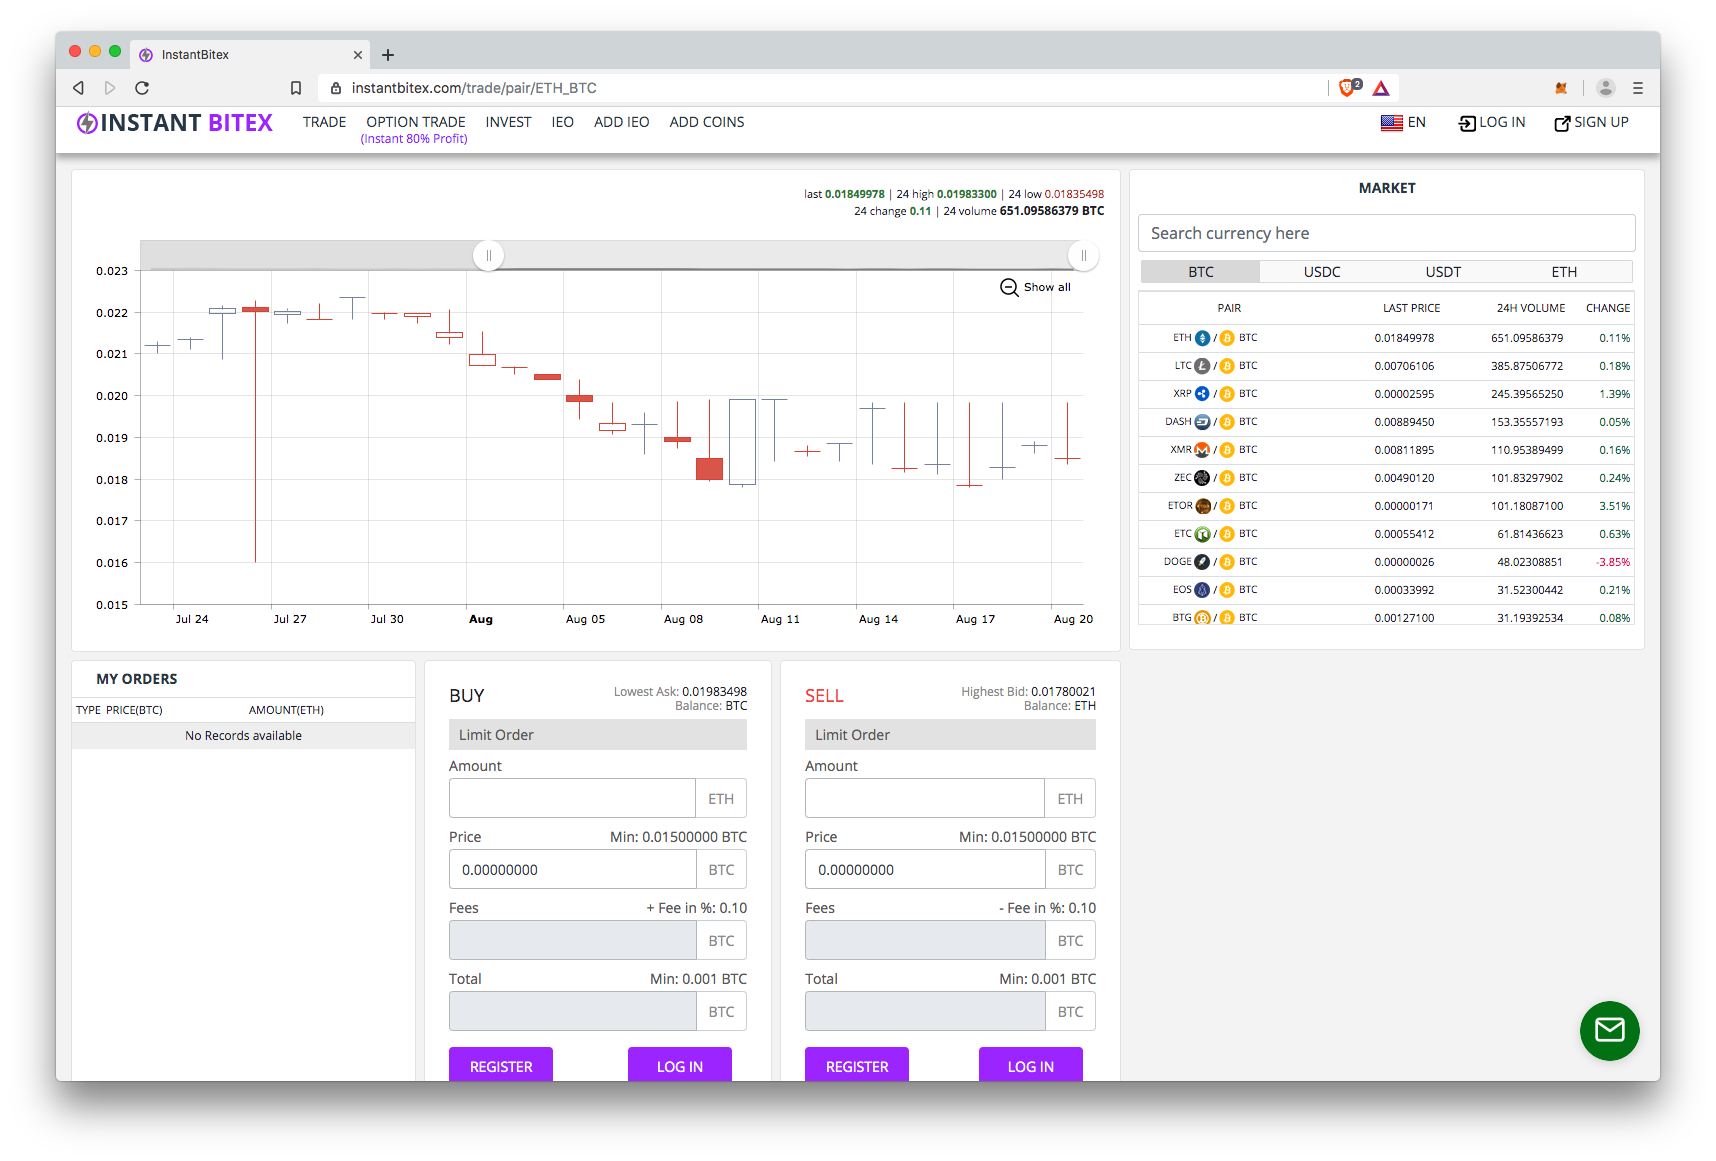The height and width of the screenshot is (1161, 1716).
Task: Click the Dogecoin DOGE coin icon
Action: click(x=1203, y=562)
